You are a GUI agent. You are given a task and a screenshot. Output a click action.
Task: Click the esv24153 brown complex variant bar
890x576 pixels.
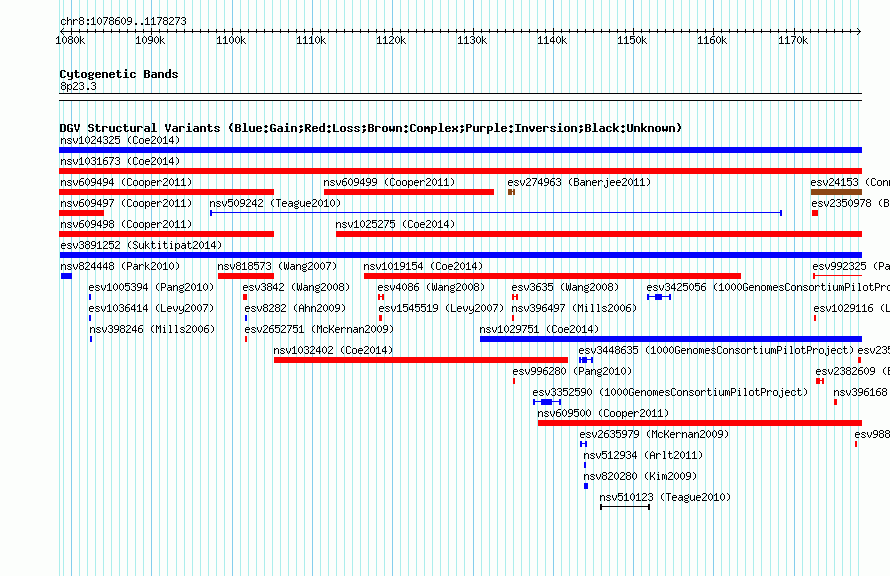click(837, 192)
